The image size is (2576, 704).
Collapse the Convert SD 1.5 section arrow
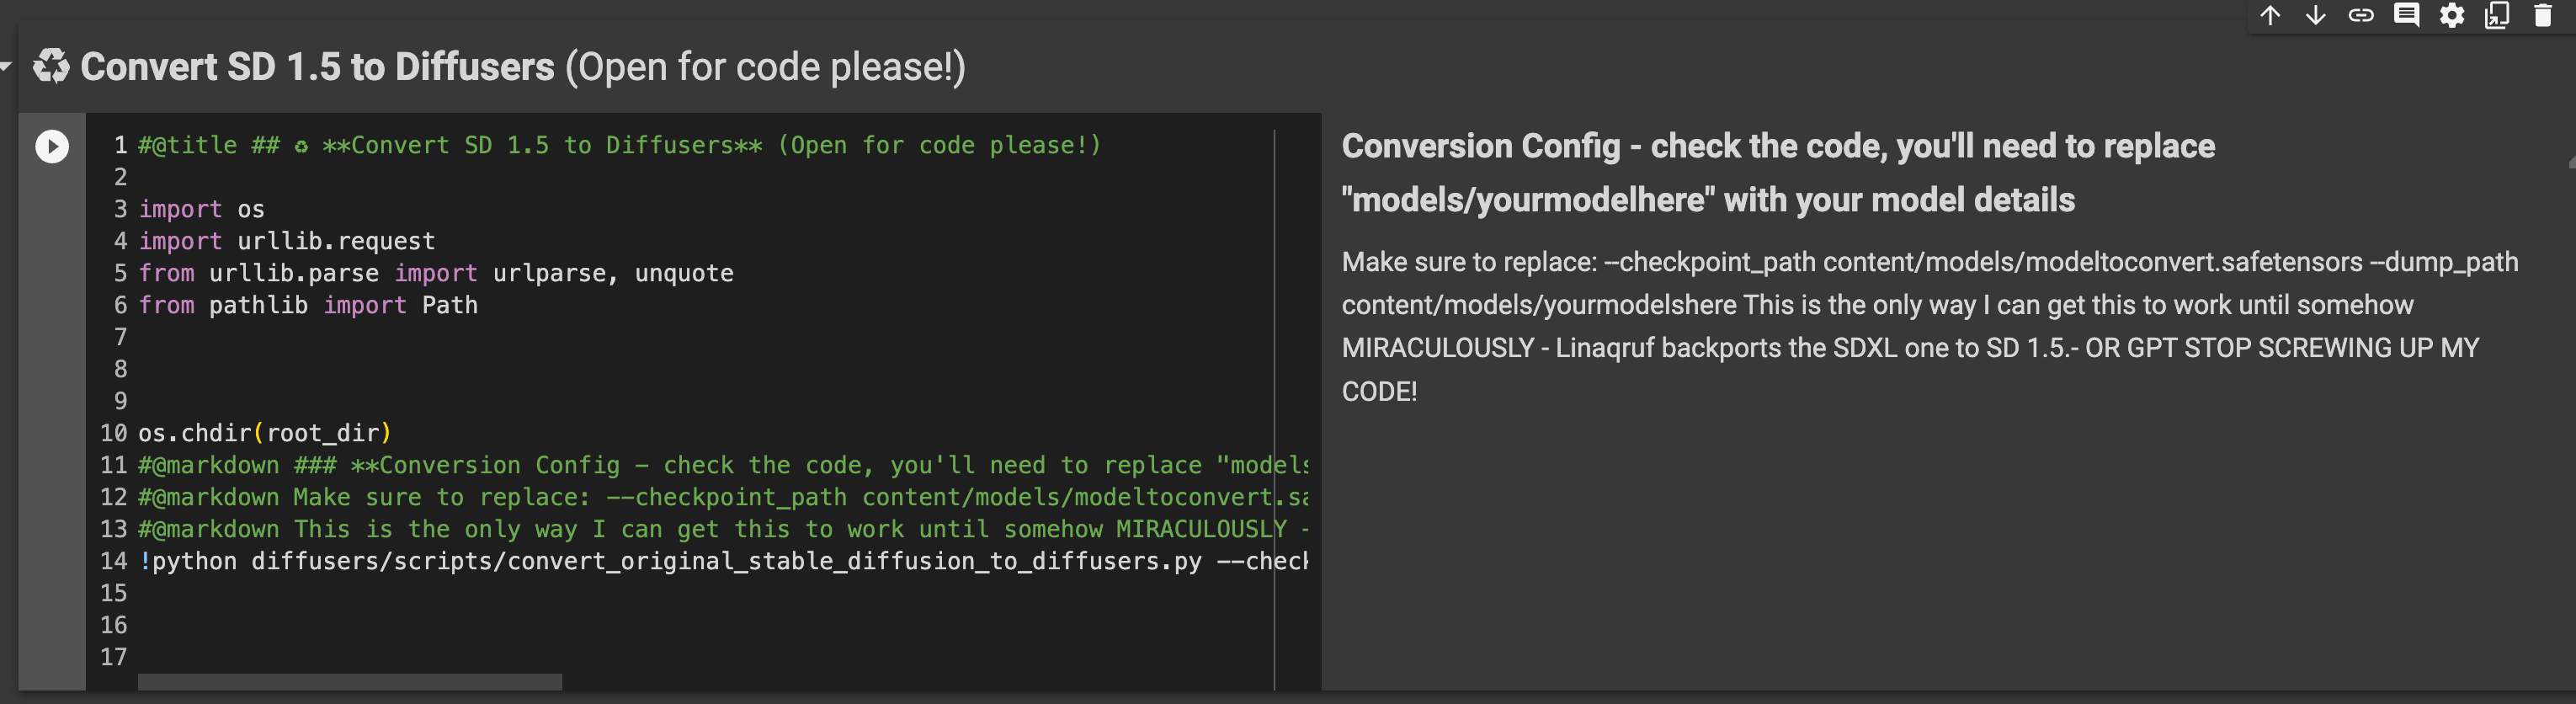click(6, 67)
